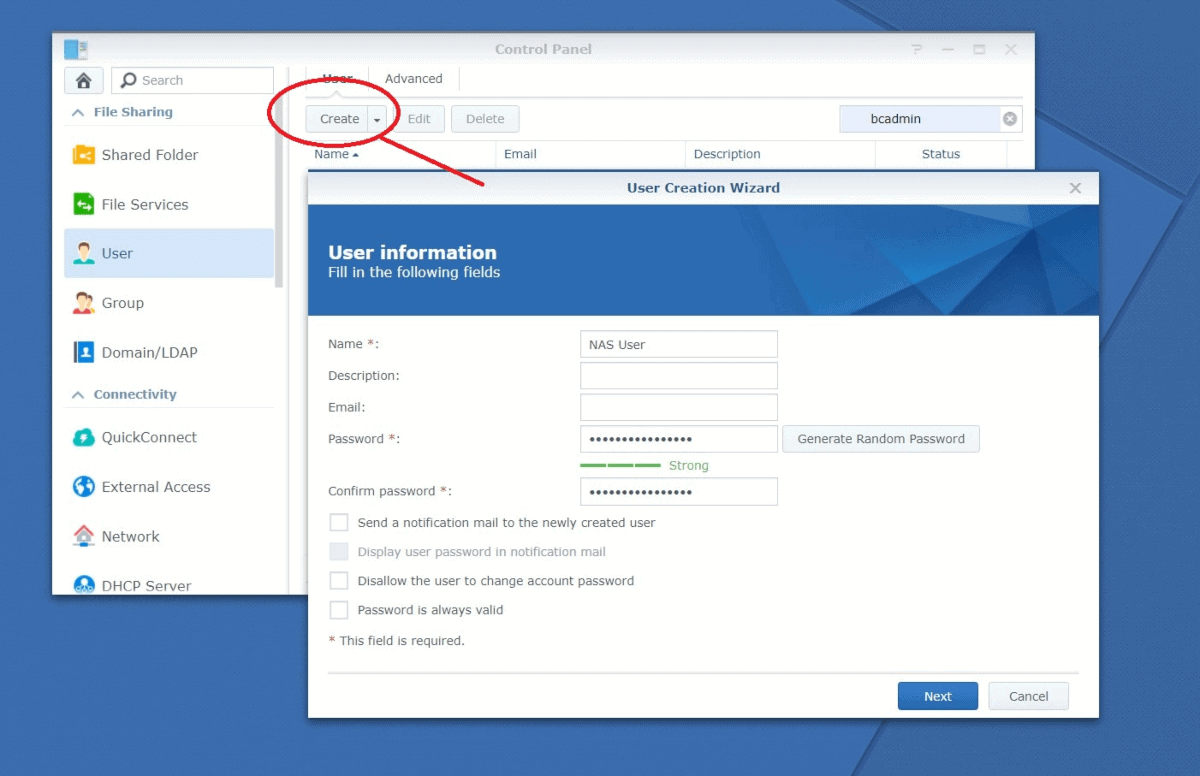Click the Status column header
Screen dimensions: 1200x776
click(x=941, y=154)
